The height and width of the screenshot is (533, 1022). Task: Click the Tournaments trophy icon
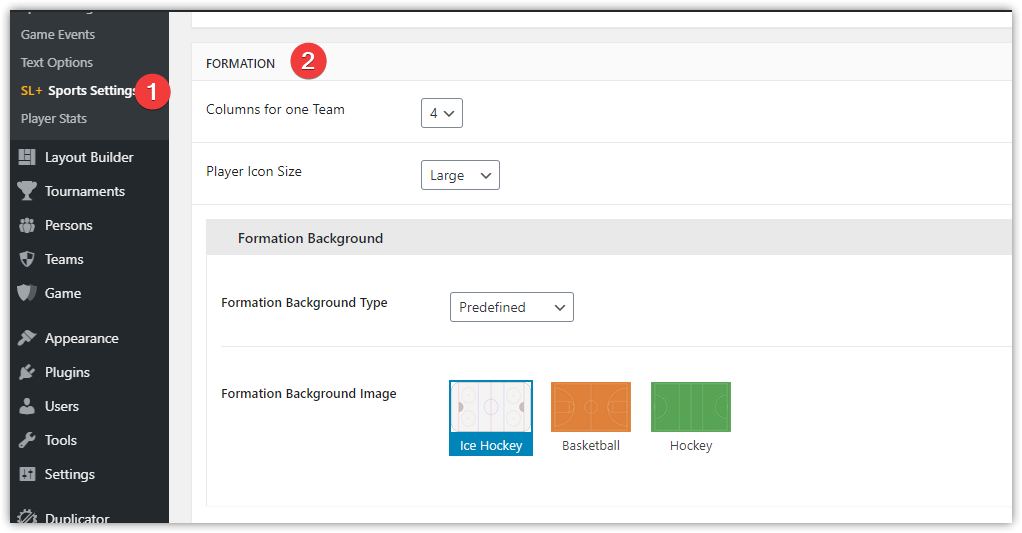tap(27, 191)
